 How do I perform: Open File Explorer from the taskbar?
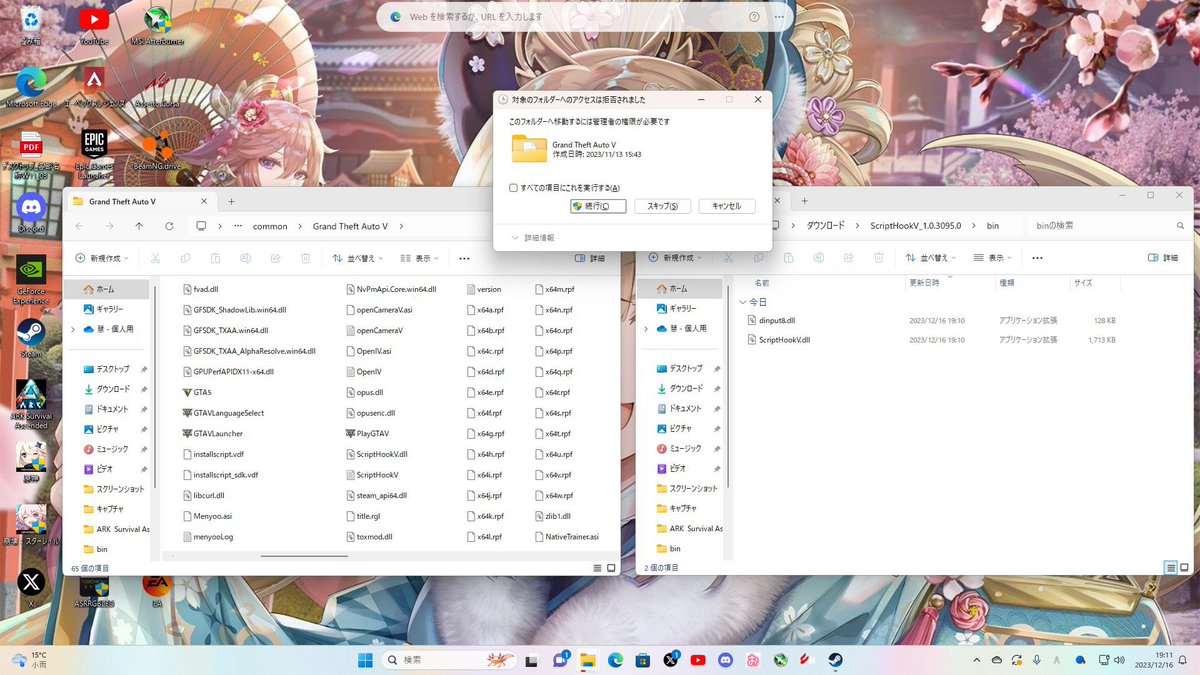[x=588, y=660]
